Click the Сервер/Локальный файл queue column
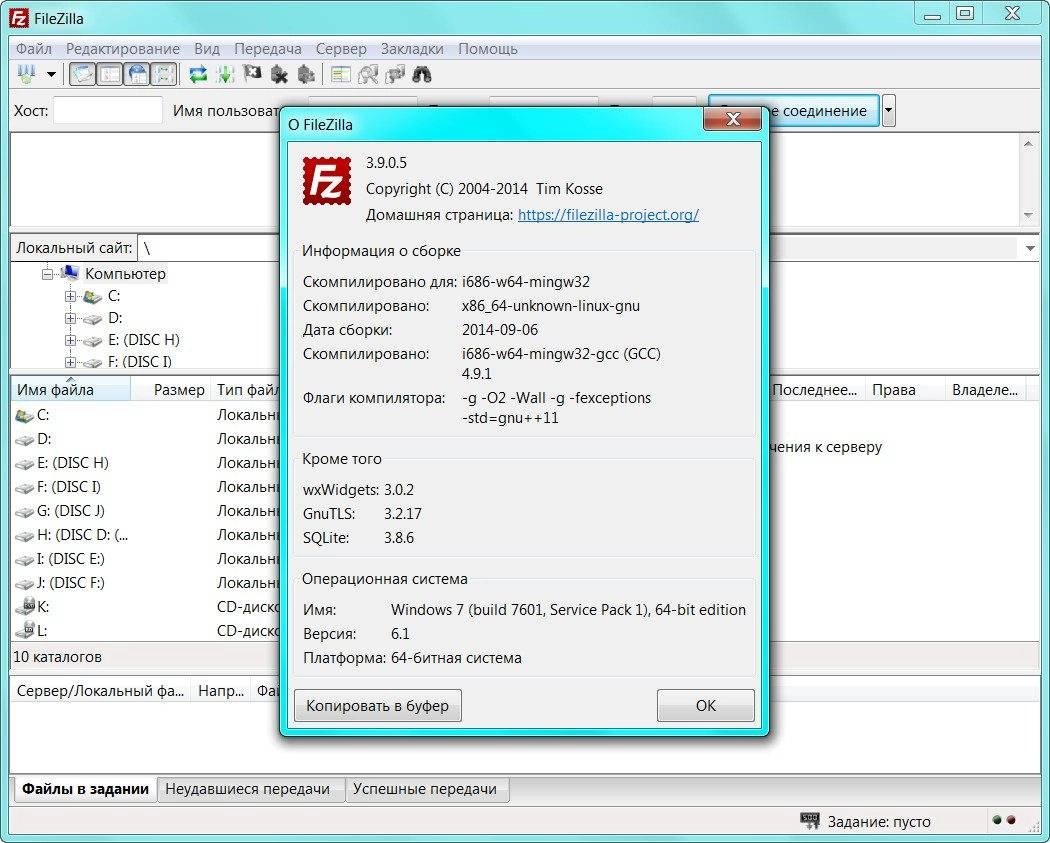 point(100,691)
